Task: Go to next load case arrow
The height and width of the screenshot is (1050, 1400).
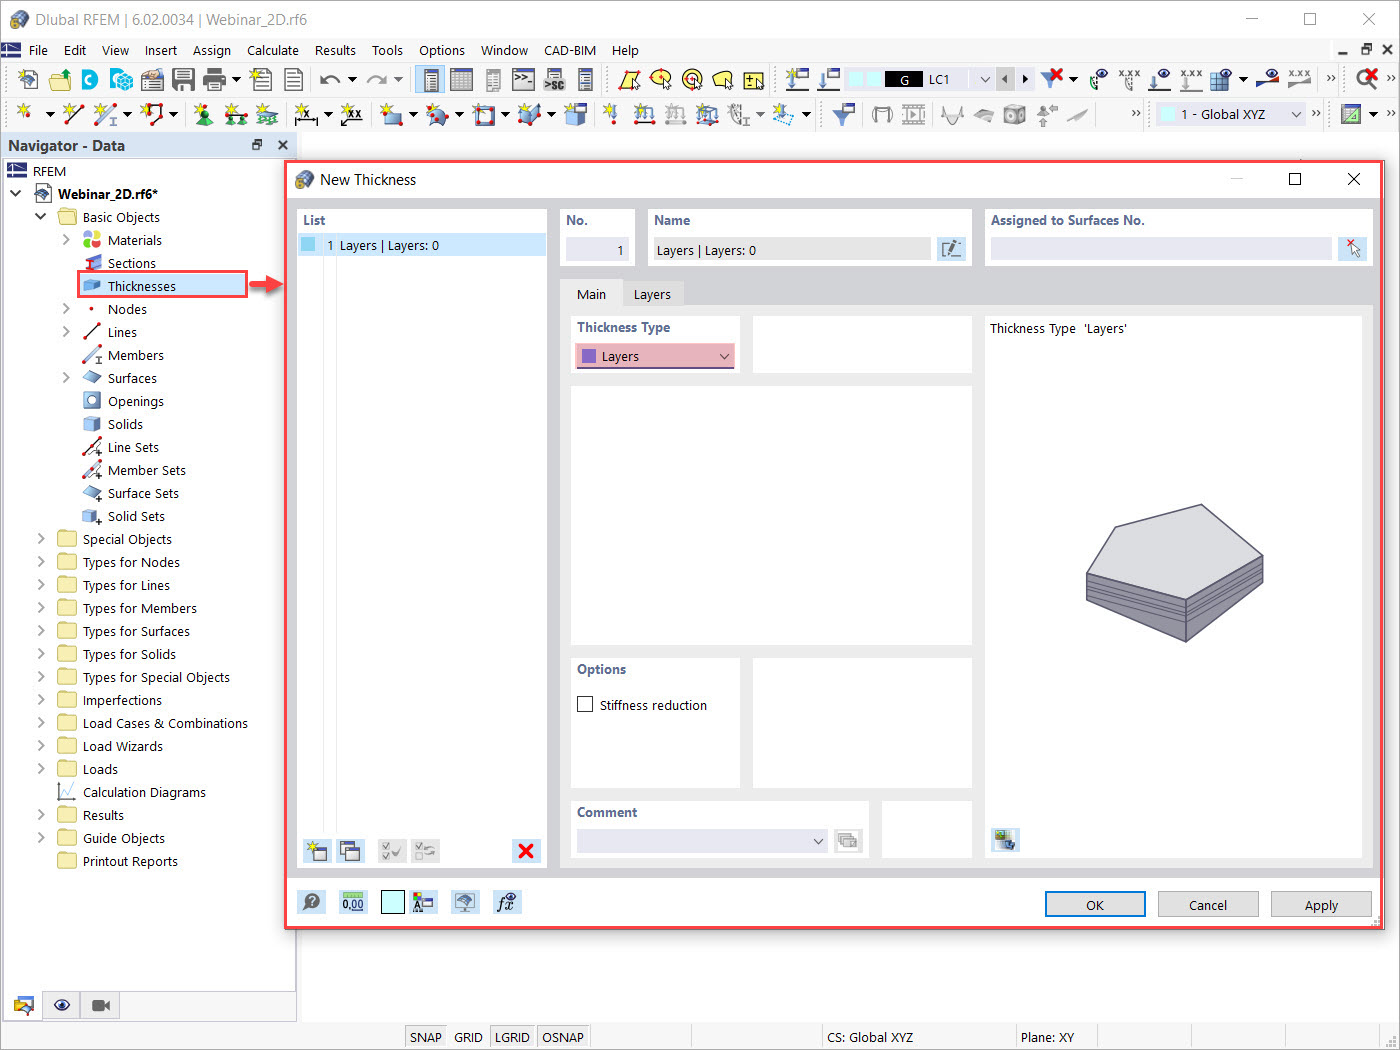Action: click(x=1025, y=79)
